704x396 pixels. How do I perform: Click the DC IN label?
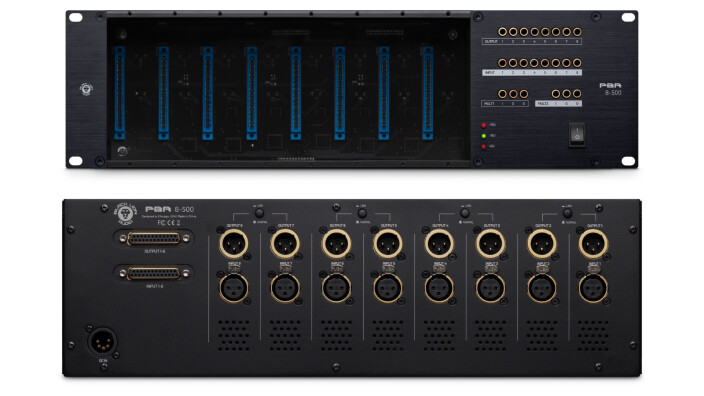[x=103, y=361]
